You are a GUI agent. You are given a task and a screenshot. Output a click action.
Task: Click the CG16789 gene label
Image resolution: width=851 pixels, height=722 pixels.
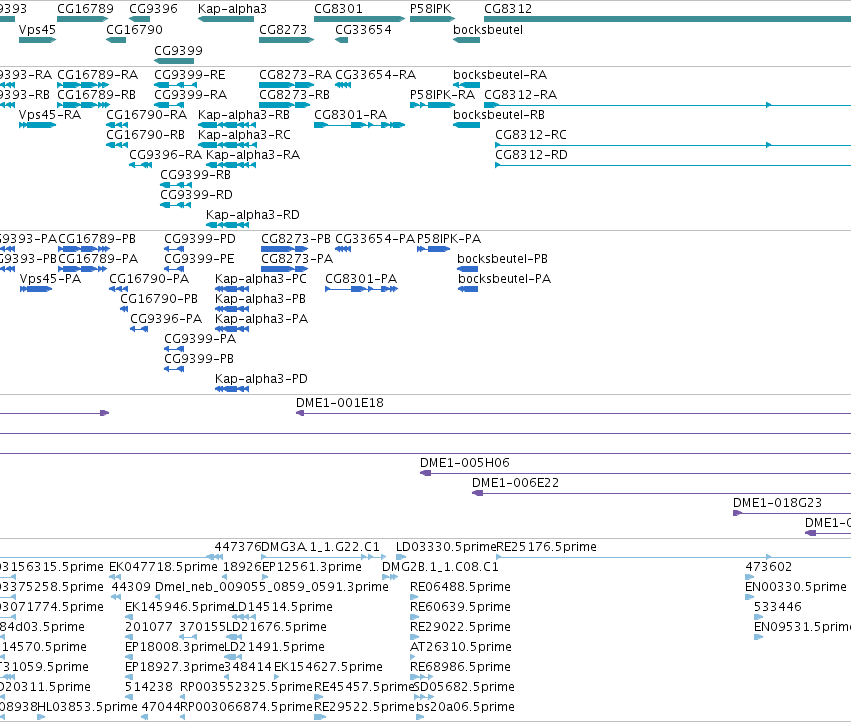[x=85, y=9]
